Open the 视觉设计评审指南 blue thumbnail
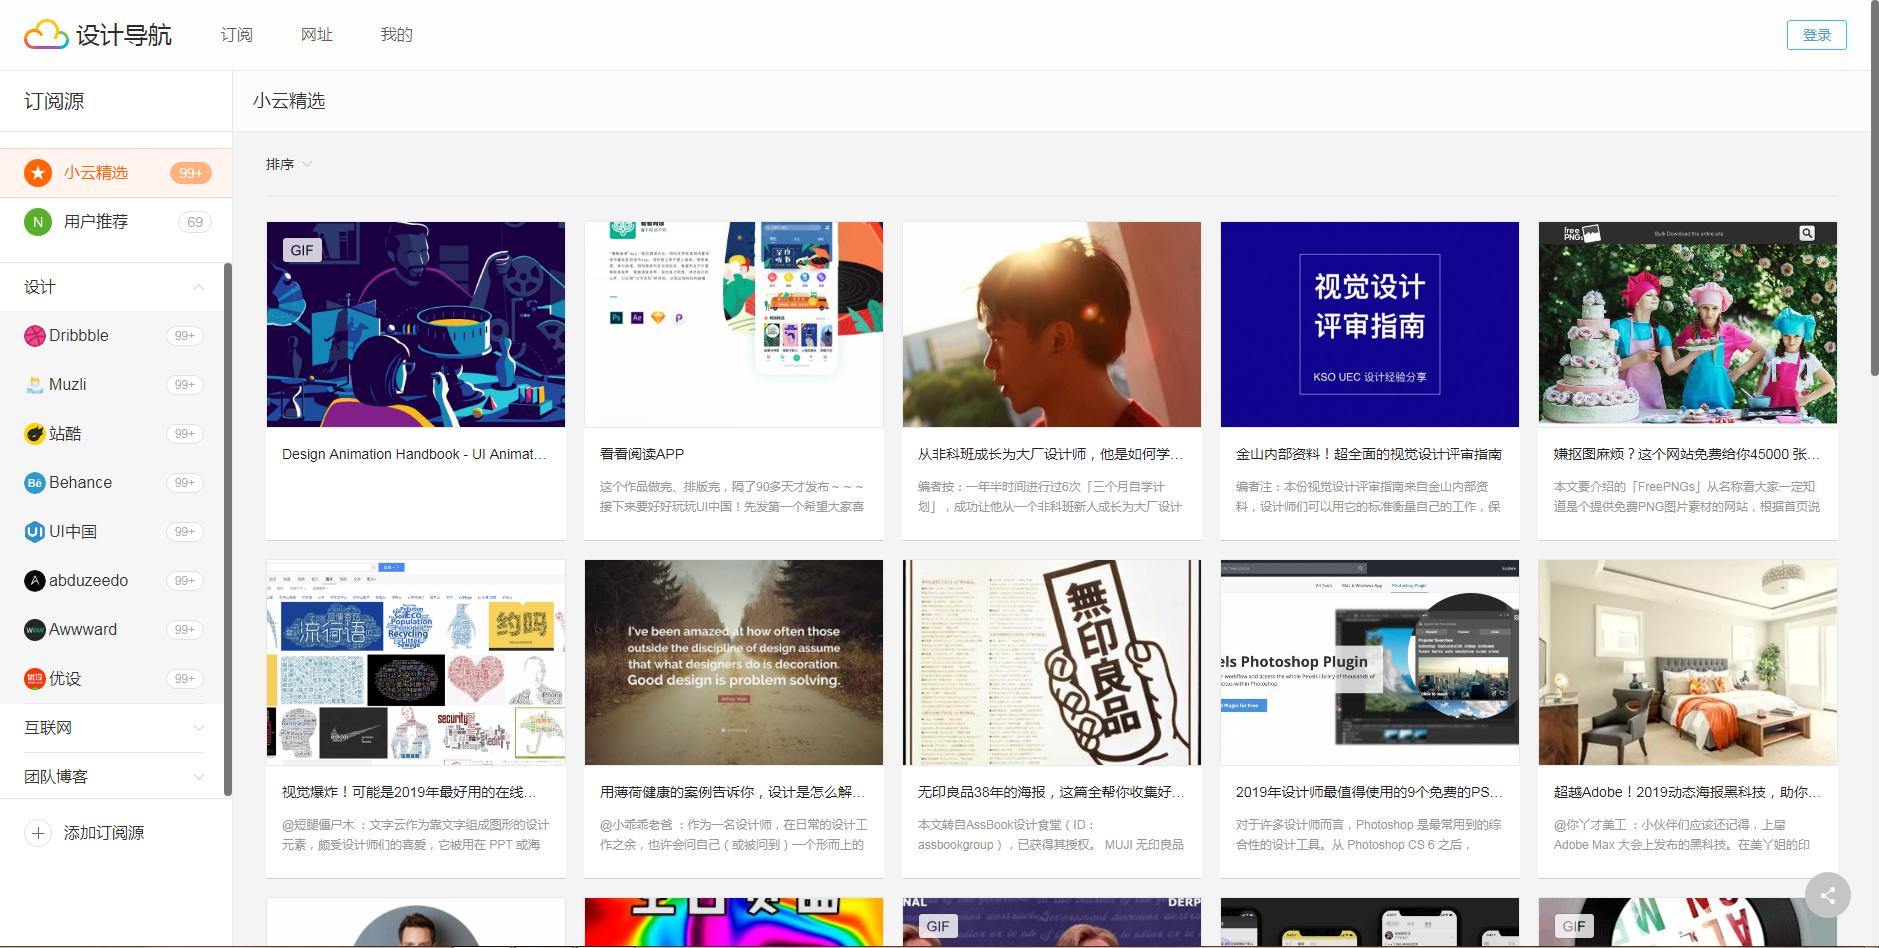 (x=1370, y=324)
